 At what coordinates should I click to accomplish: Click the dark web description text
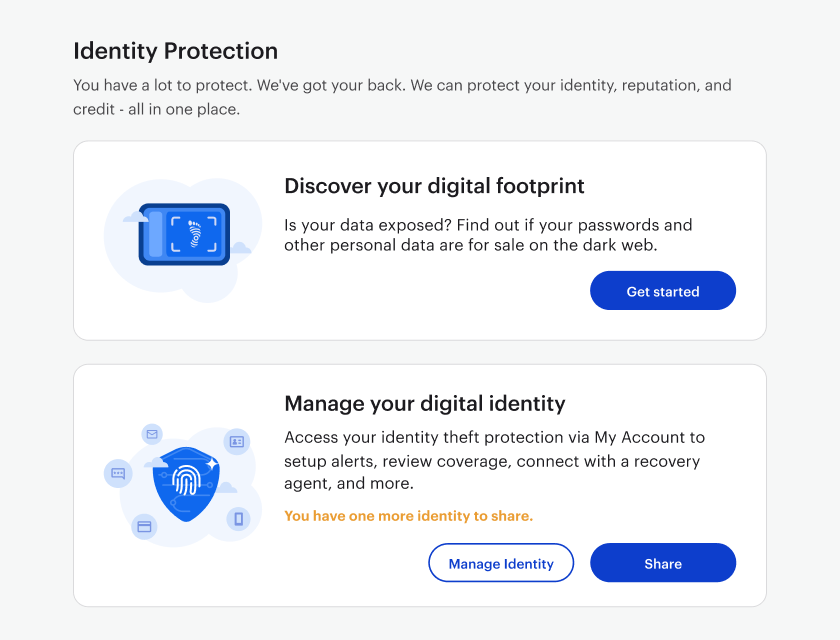click(488, 235)
